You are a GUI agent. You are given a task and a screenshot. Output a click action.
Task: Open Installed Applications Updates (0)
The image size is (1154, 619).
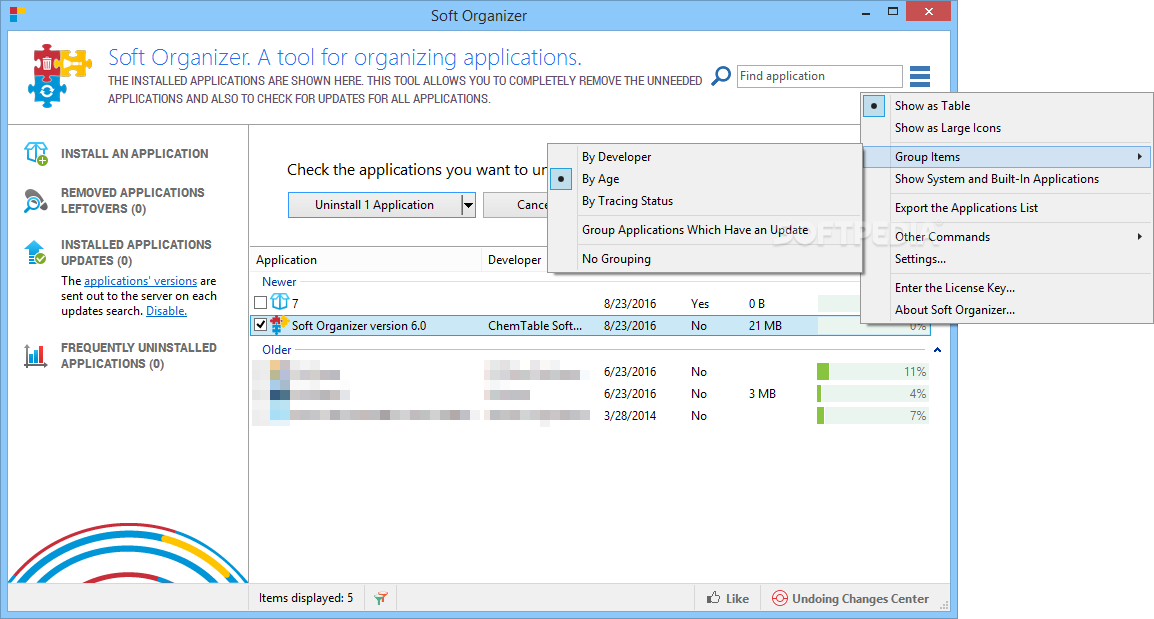pos(136,252)
